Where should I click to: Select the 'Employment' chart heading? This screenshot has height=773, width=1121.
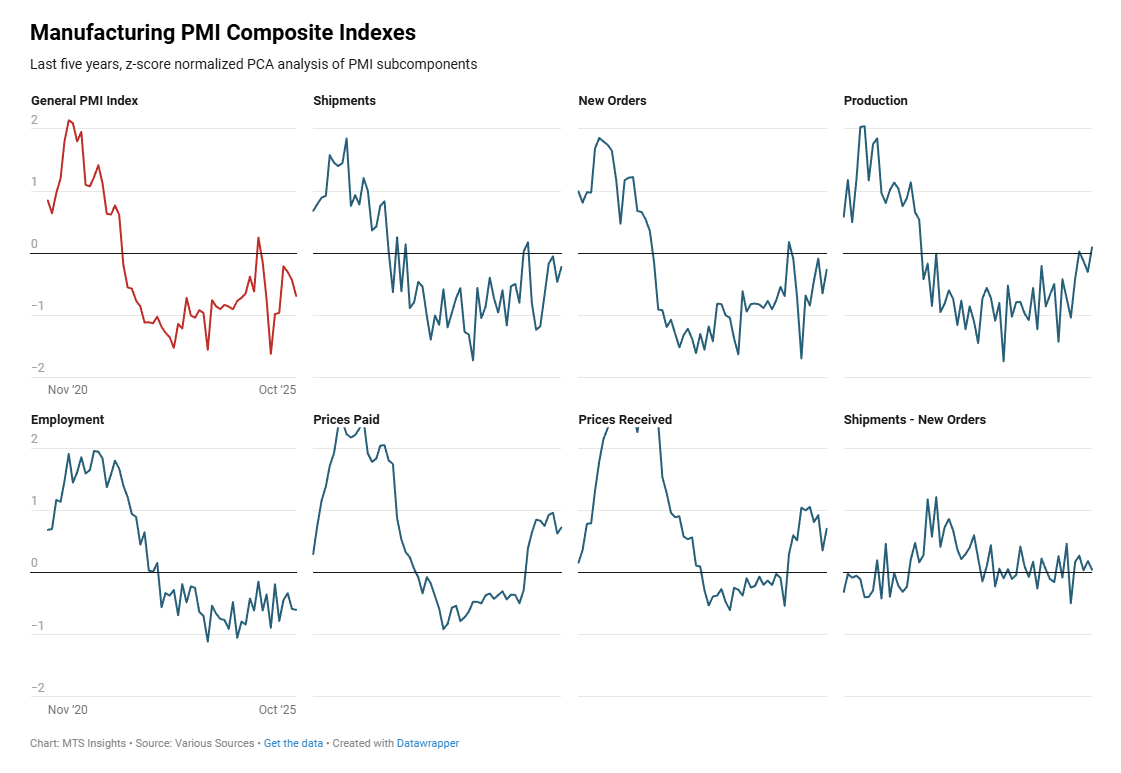[68, 420]
